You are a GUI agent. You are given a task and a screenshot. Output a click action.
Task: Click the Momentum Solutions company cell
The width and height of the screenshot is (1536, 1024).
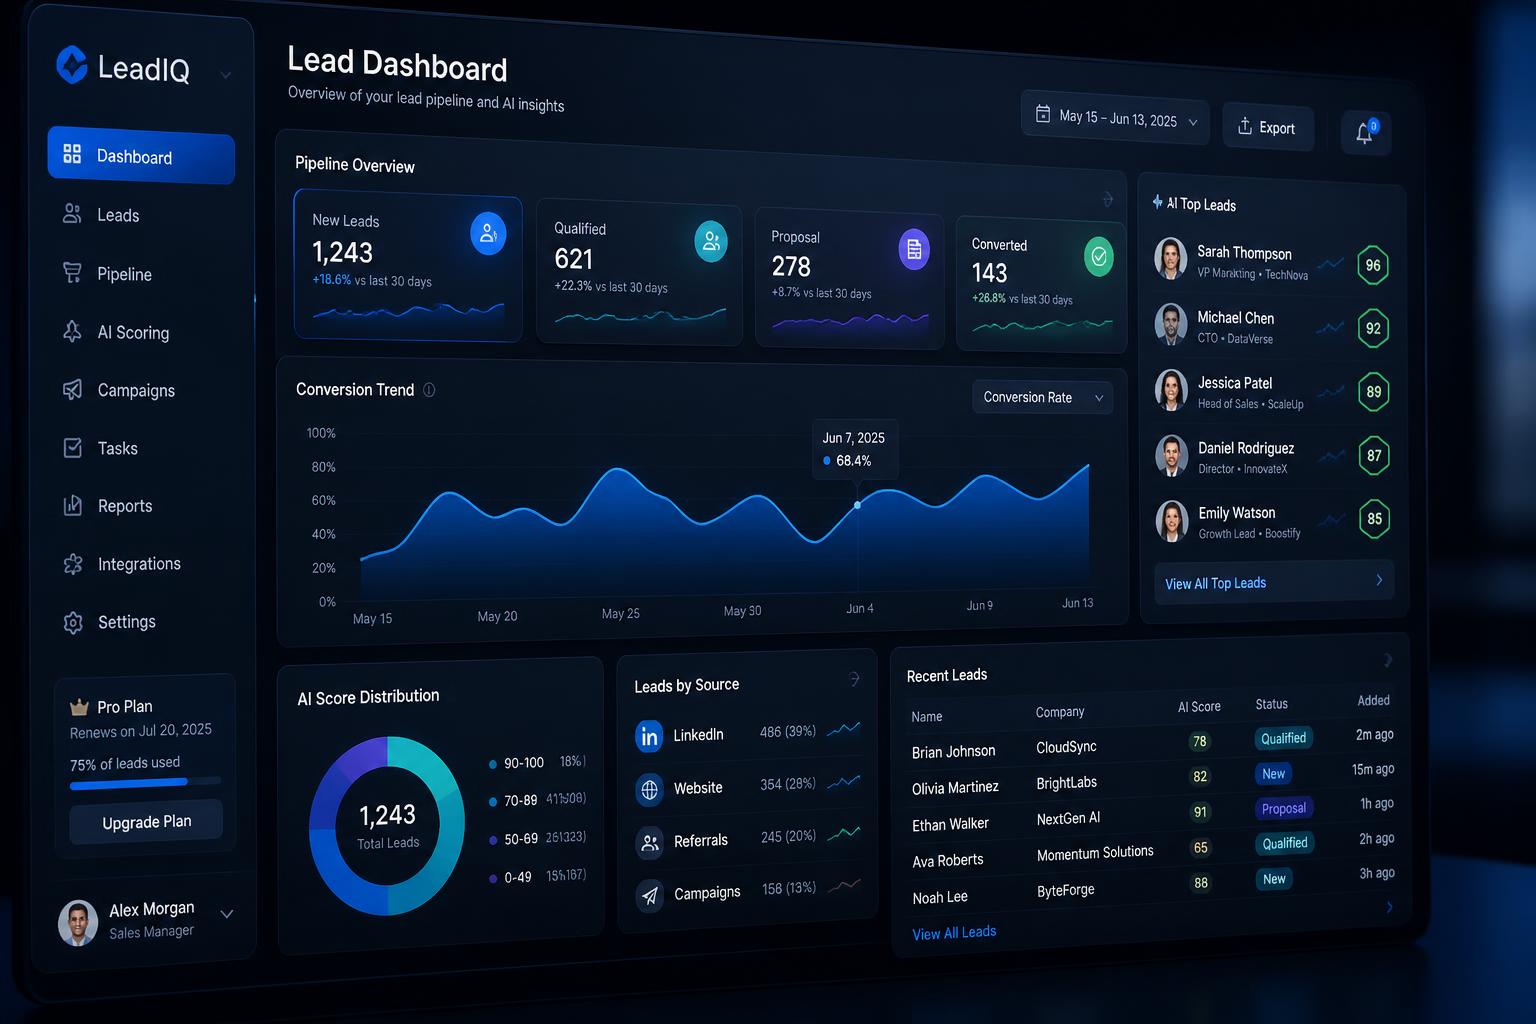point(1095,853)
